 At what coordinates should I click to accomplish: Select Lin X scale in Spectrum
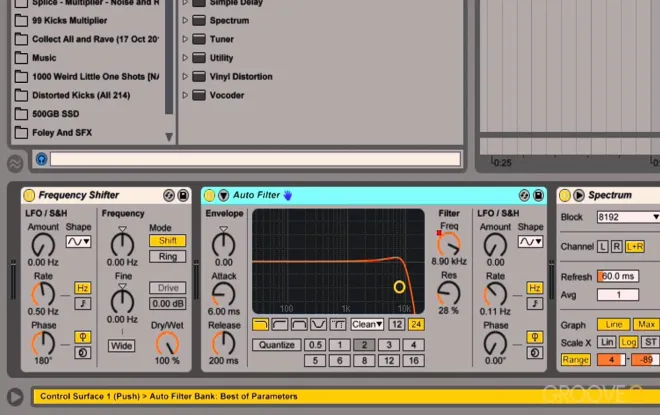click(x=607, y=342)
